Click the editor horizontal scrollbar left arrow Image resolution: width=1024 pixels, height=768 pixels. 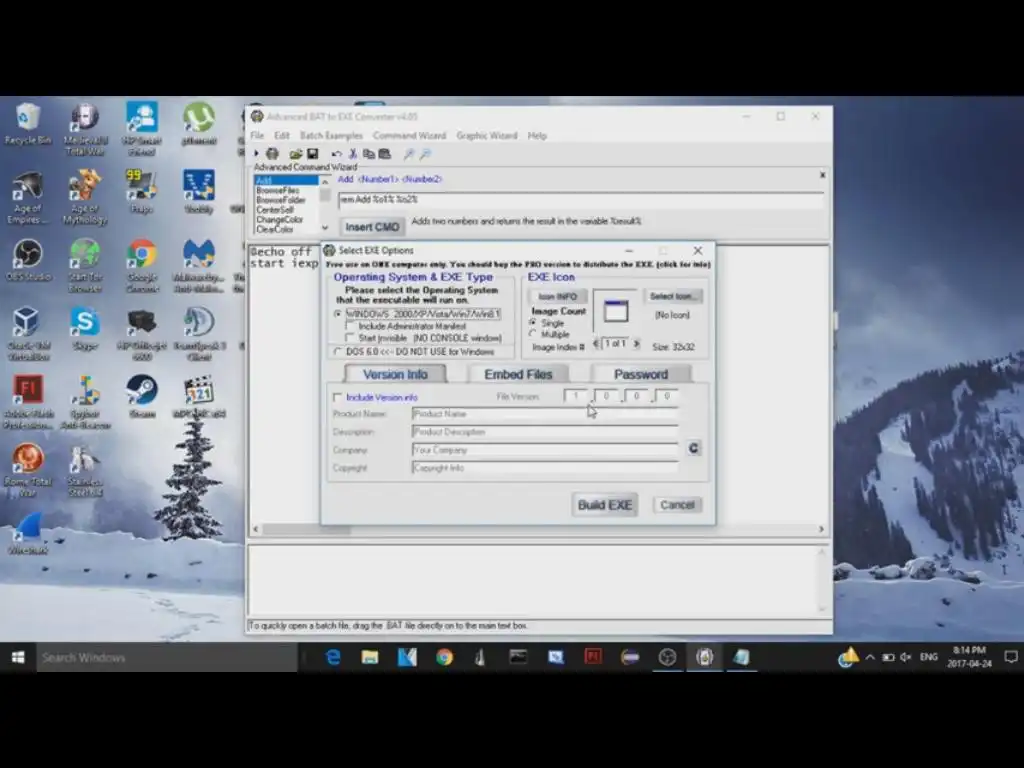point(256,529)
